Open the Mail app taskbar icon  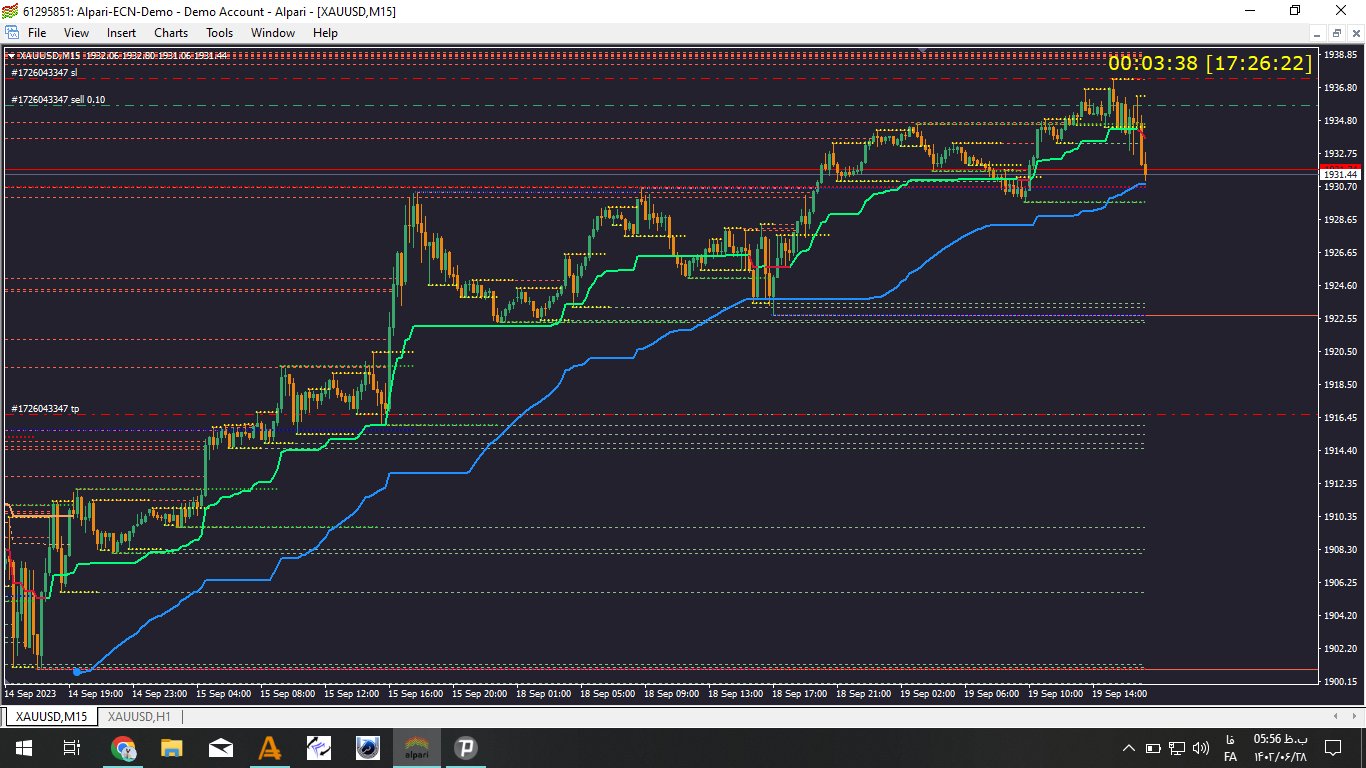click(x=221, y=748)
